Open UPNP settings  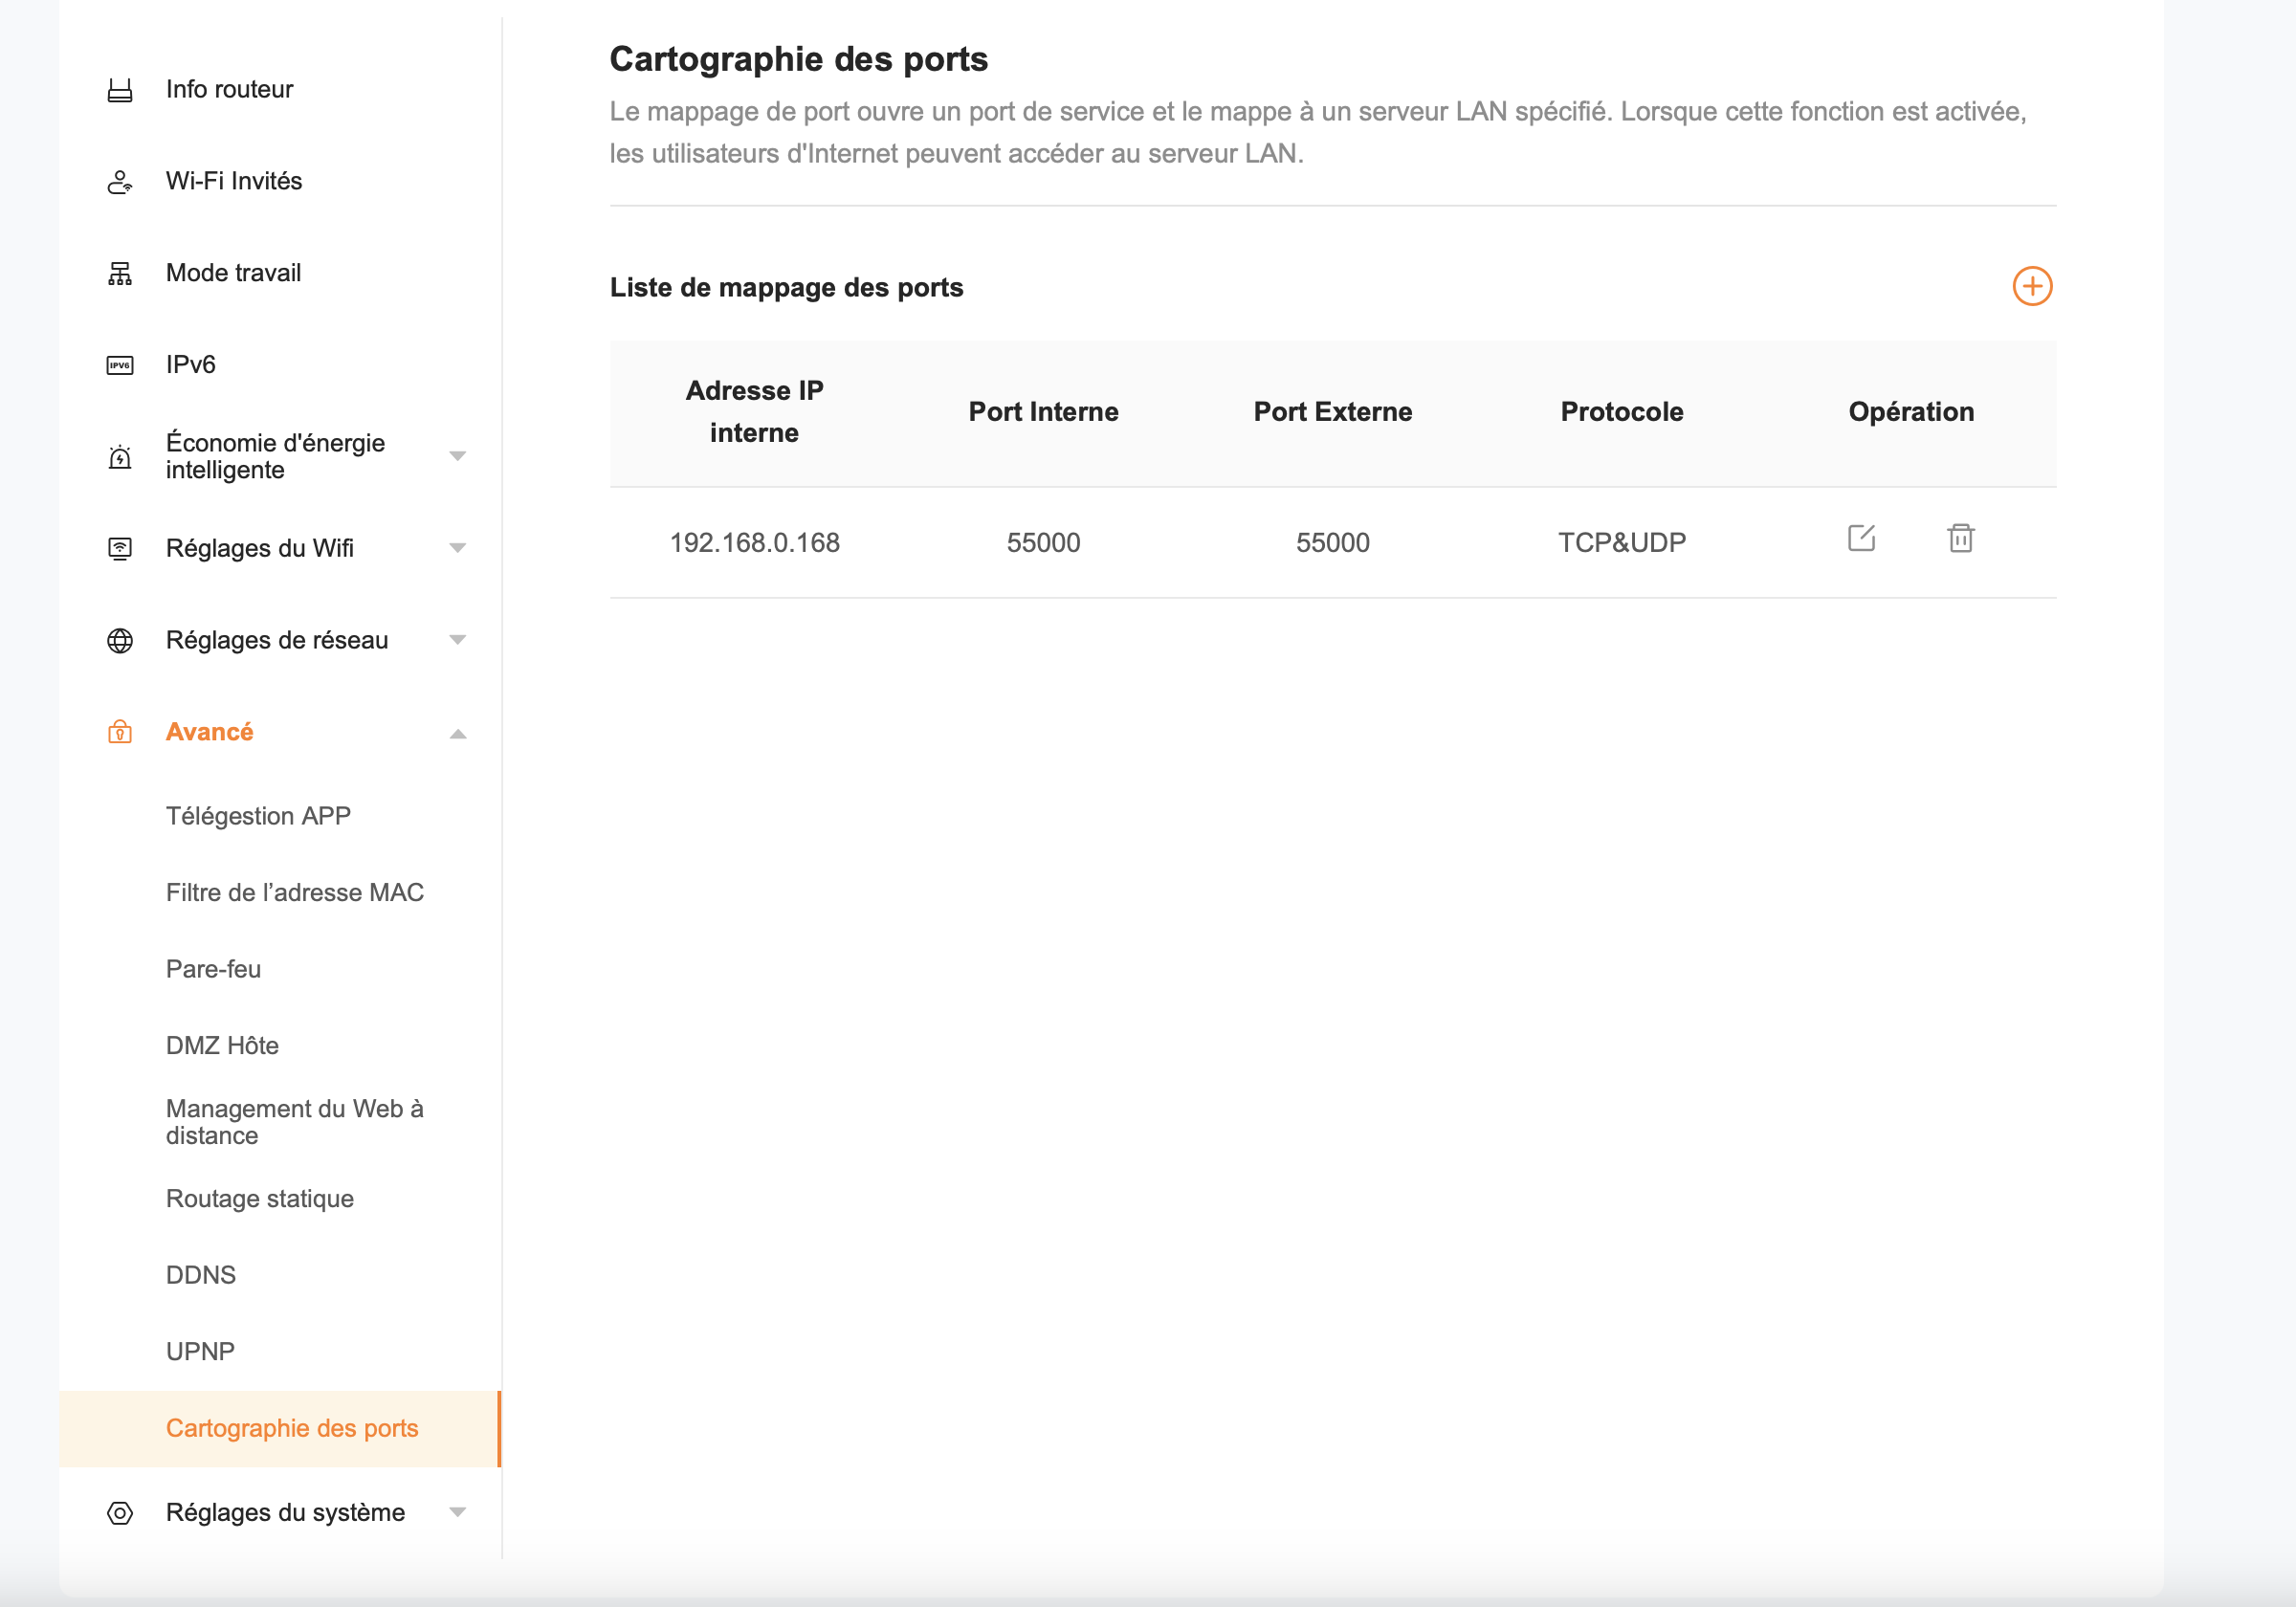pos(200,1352)
